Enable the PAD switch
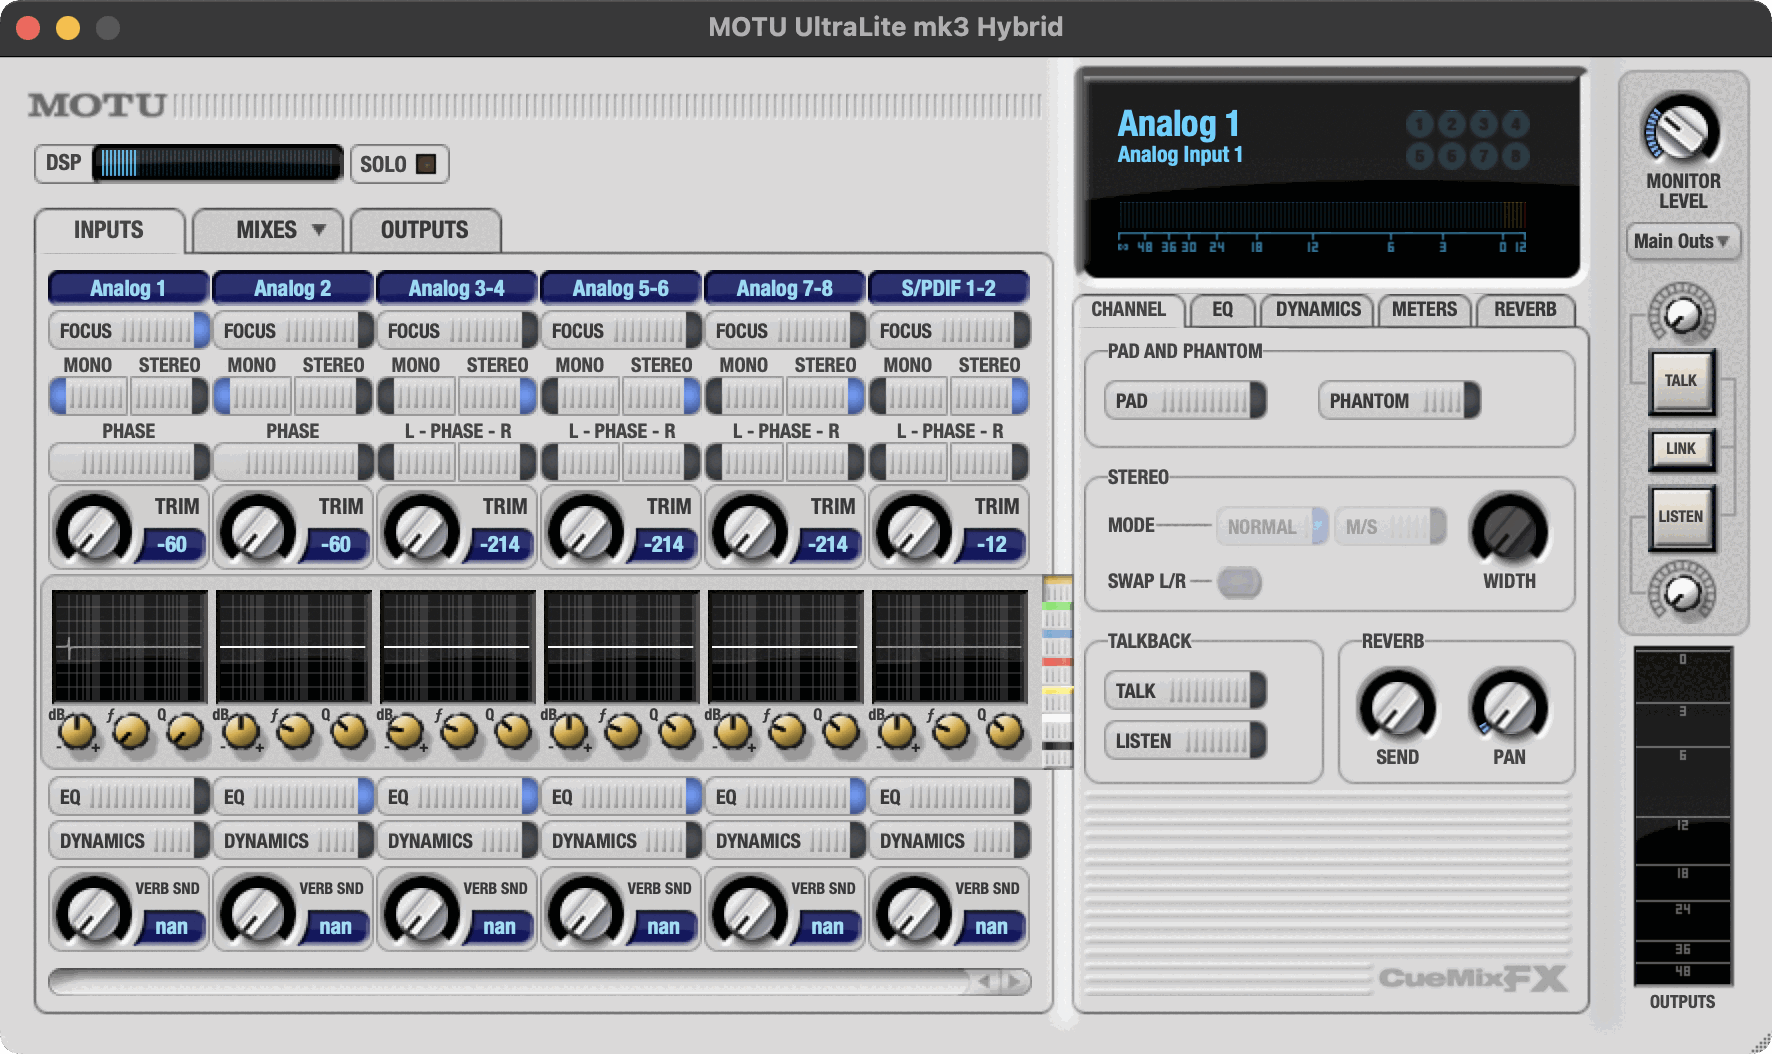 point(1185,401)
